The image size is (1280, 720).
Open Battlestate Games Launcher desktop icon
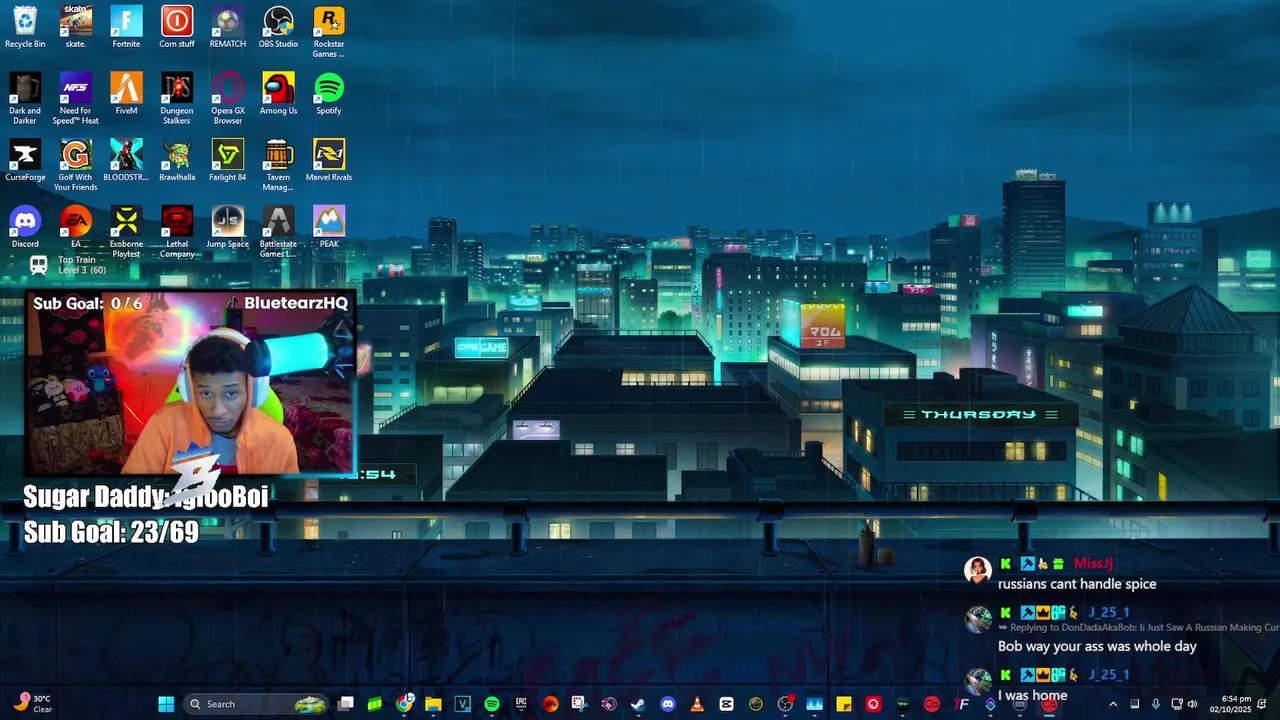[x=278, y=232]
